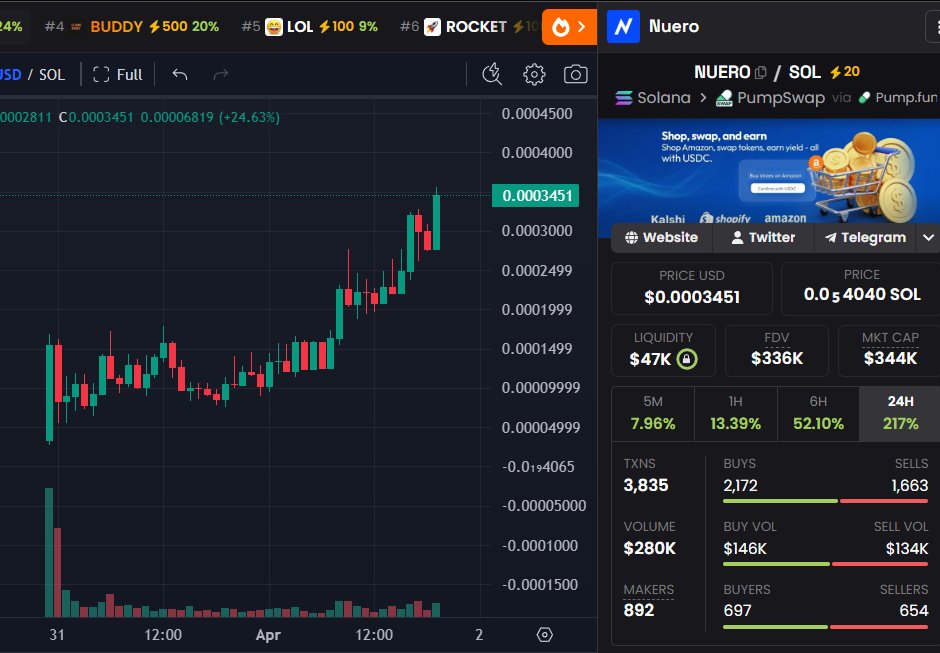Screen dimensions: 940x653
Task: Expand extra social links chevron
Action: 928,238
